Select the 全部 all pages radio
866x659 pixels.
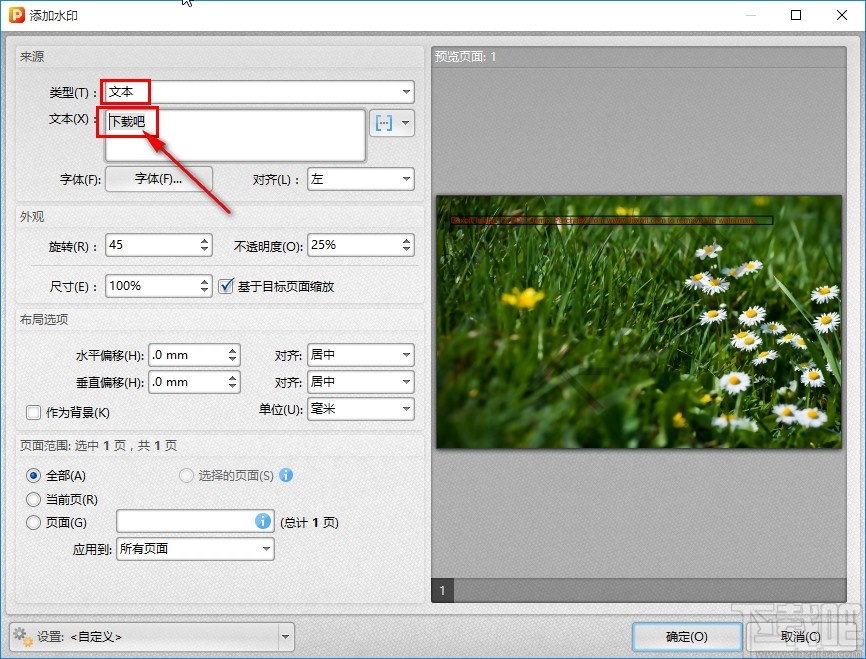33,475
